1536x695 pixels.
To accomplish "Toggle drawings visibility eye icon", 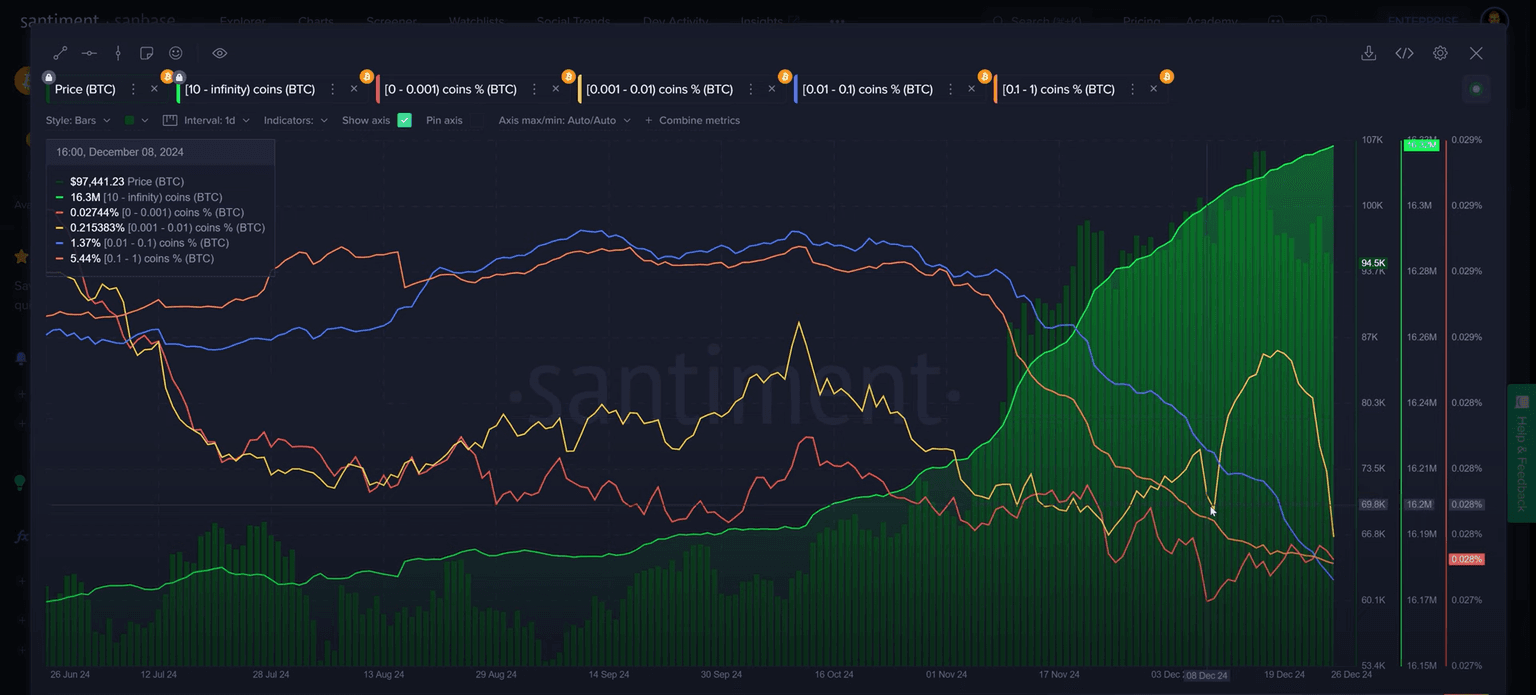I will 220,53.
